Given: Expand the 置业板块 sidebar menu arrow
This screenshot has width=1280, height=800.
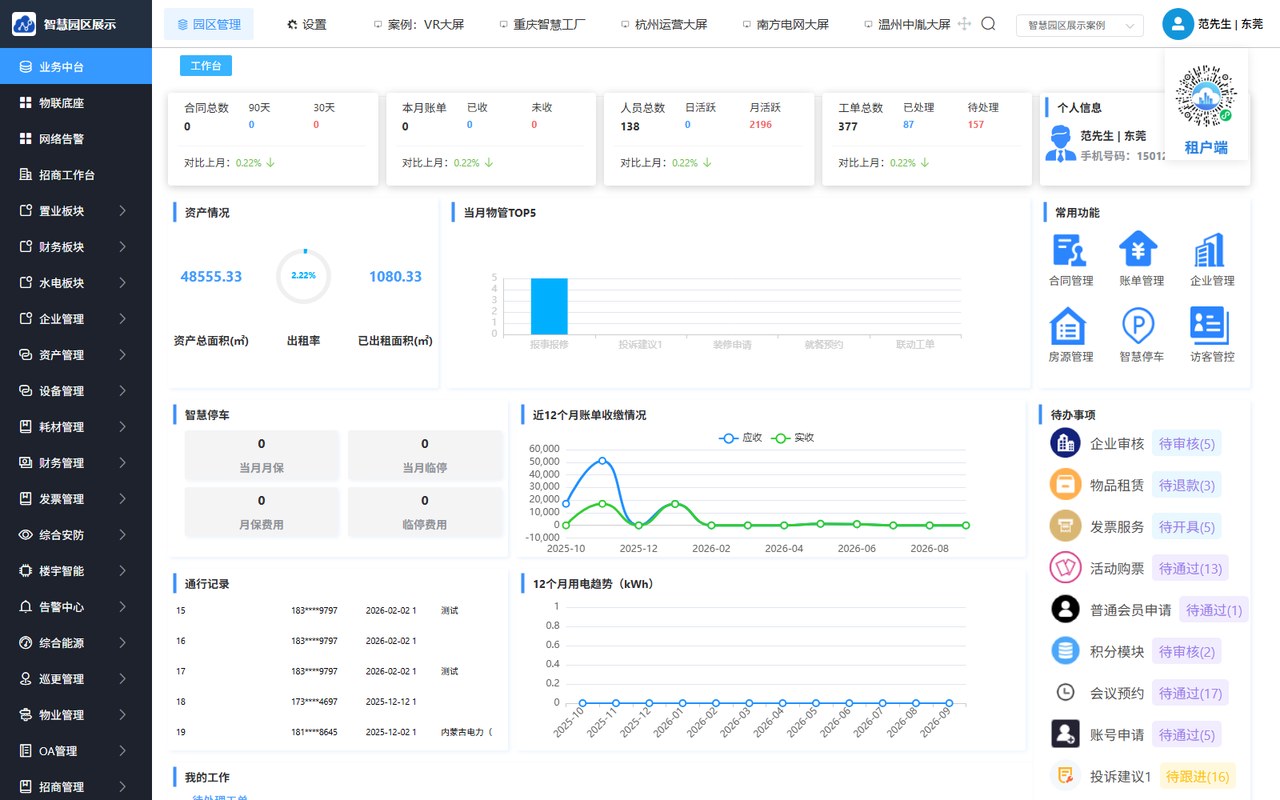Looking at the screenshot, I should coord(122,211).
